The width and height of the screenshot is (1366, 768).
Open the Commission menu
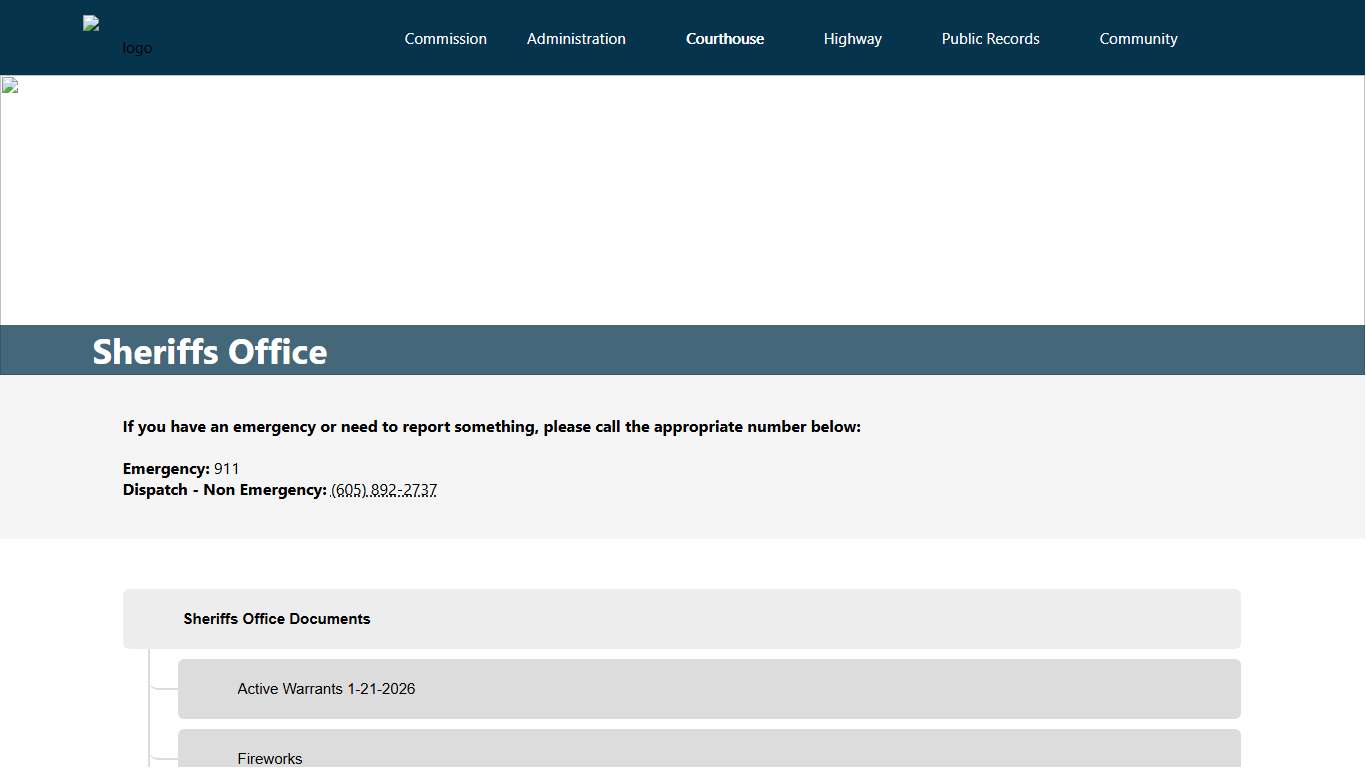[445, 39]
